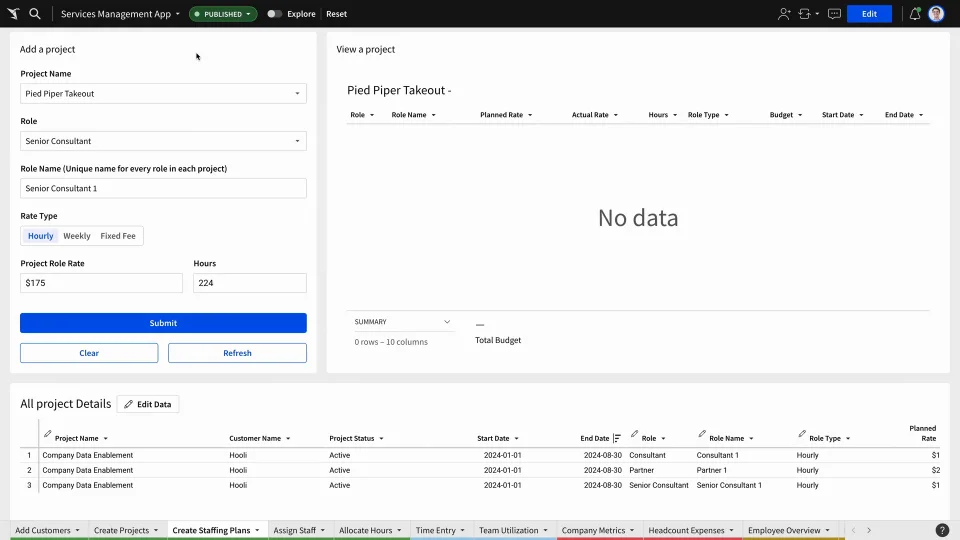Click the share with users icon

click(784, 13)
